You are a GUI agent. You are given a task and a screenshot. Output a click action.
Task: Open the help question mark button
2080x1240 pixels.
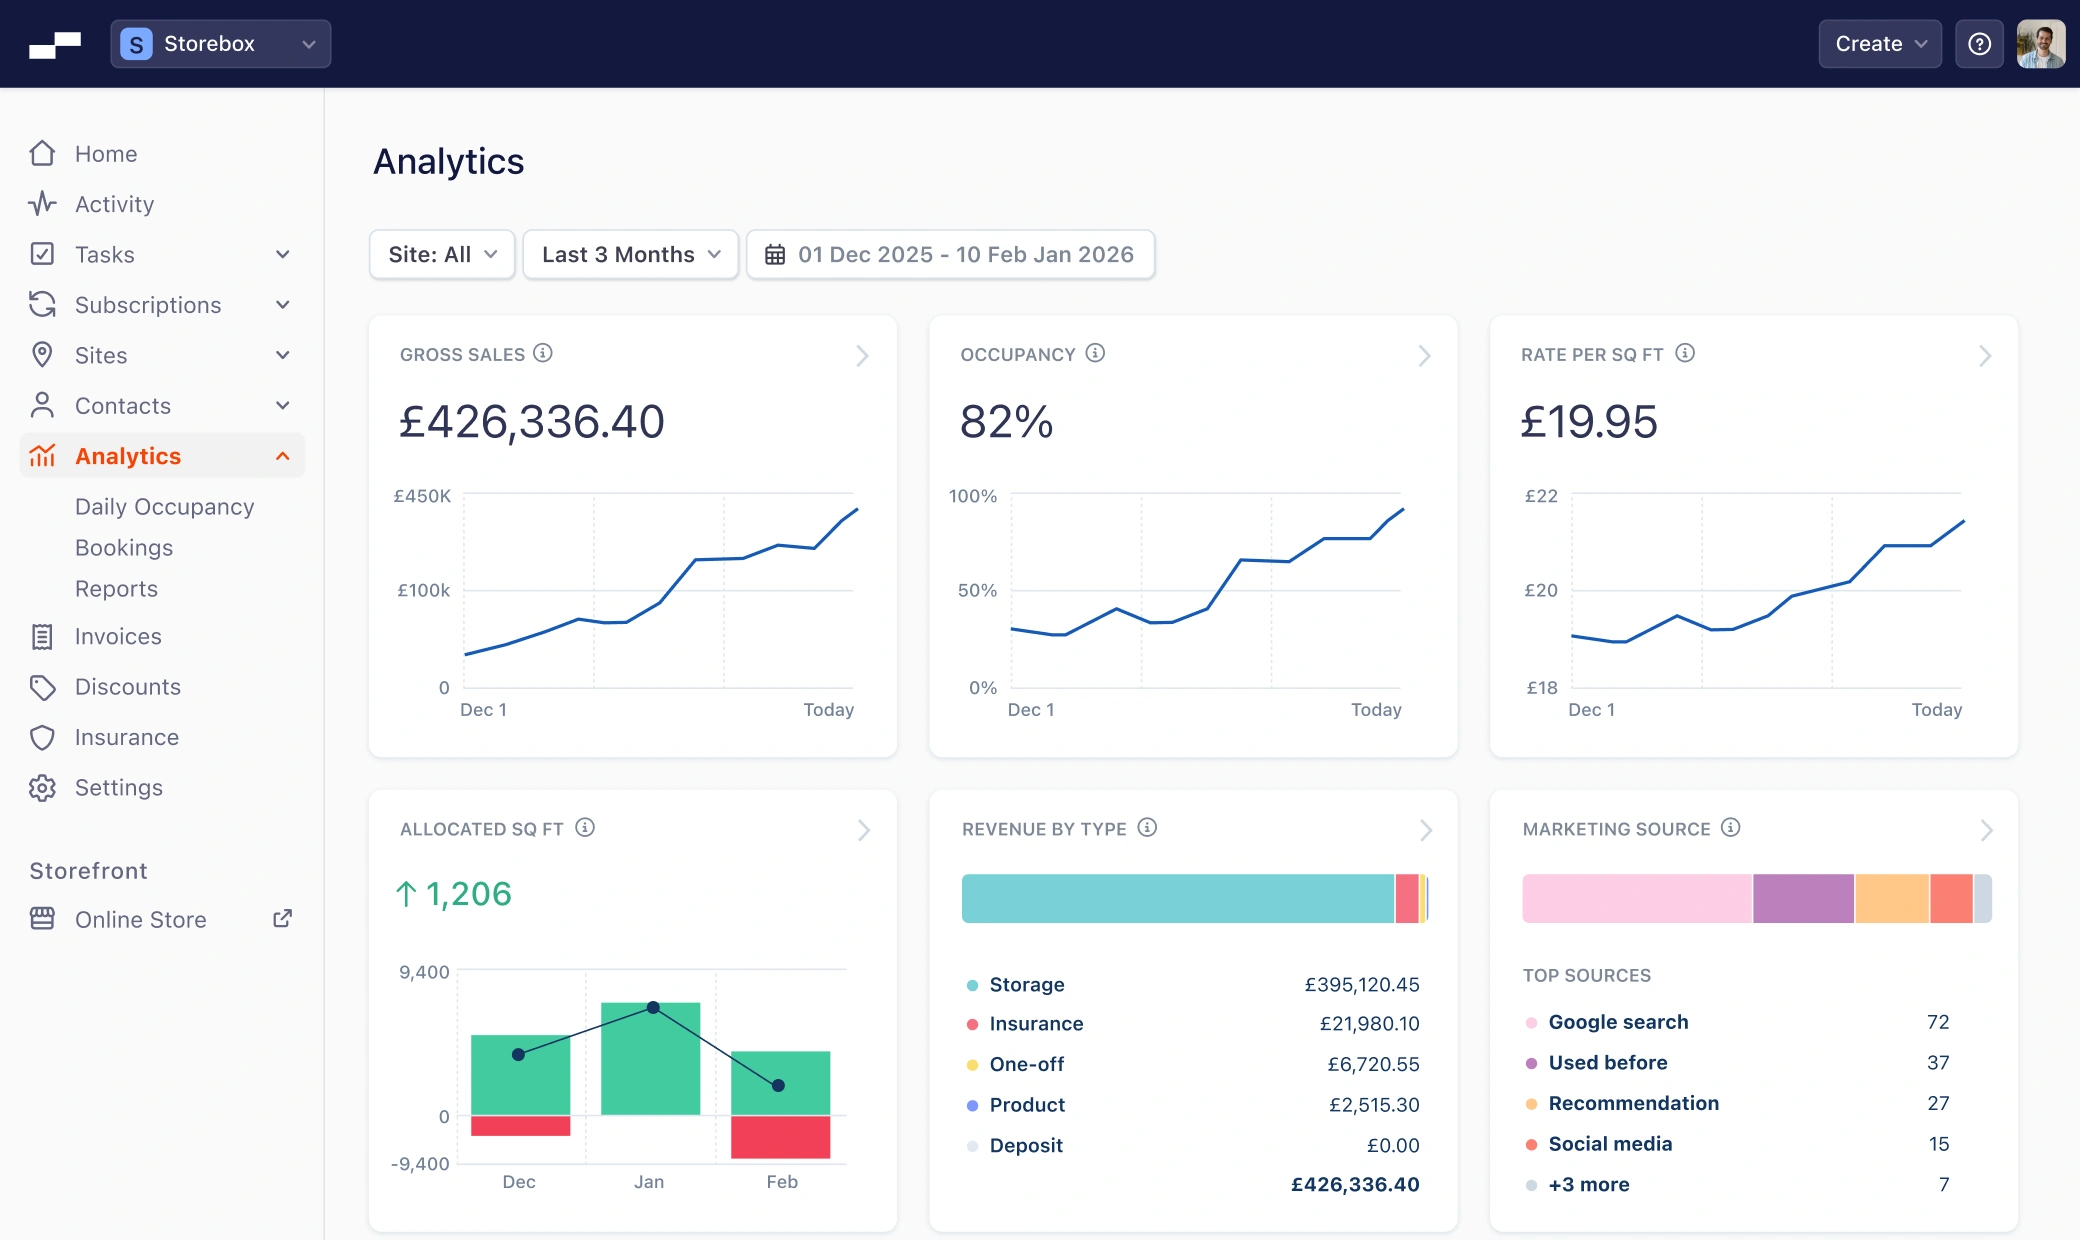(x=1979, y=43)
